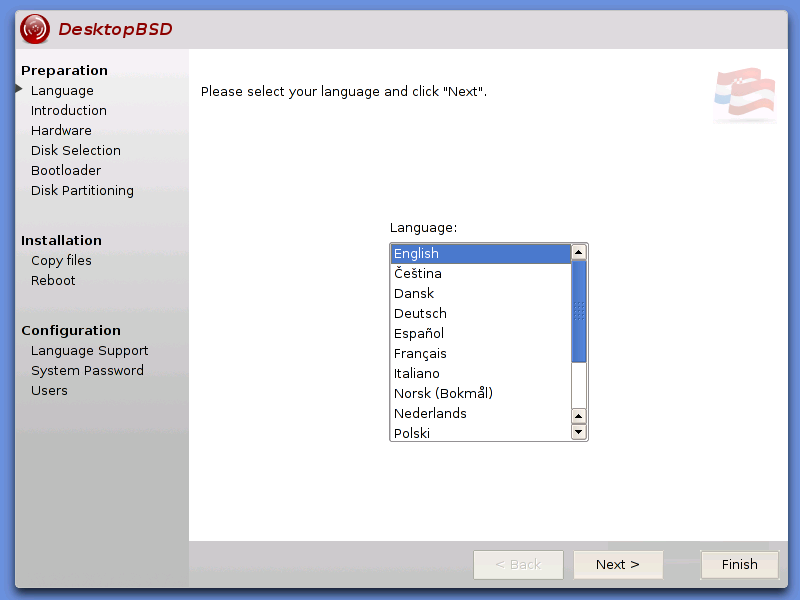Pick Français in the language list
The height and width of the screenshot is (600, 800).
(481, 353)
